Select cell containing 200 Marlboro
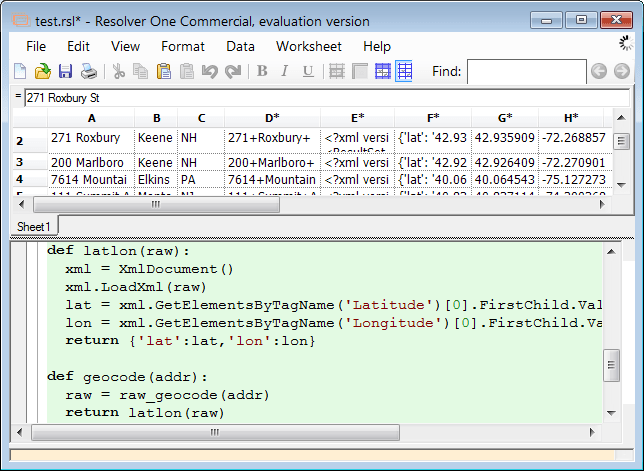This screenshot has width=644, height=471. coord(91,162)
